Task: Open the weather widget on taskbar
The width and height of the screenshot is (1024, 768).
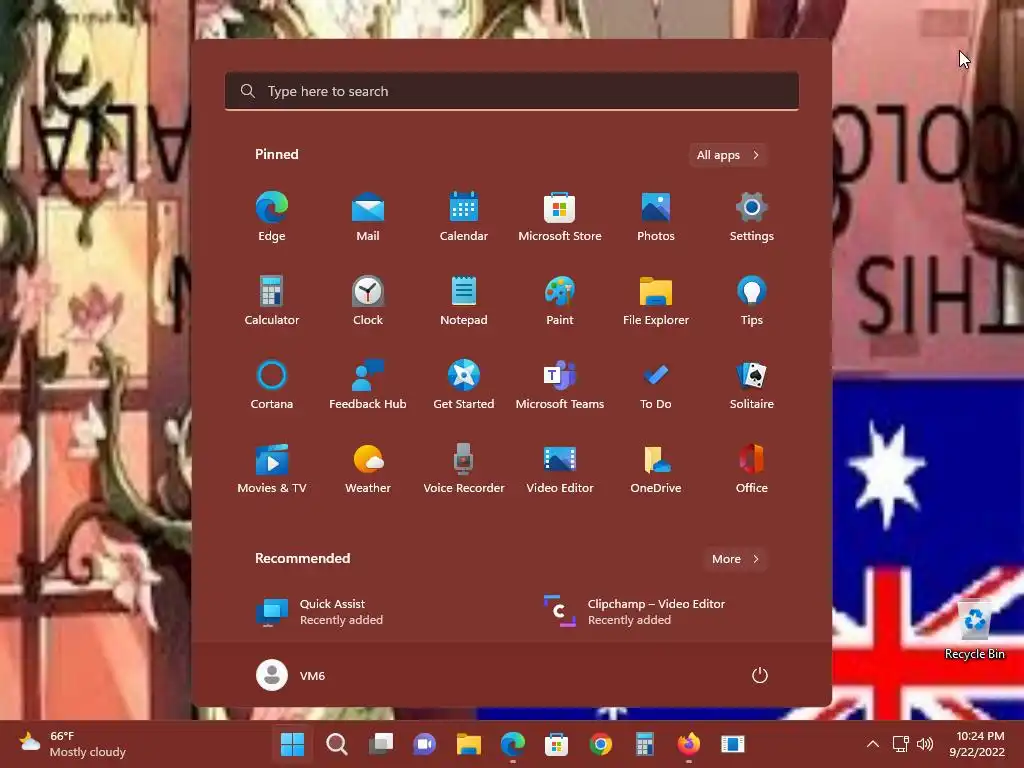Action: click(x=72, y=744)
